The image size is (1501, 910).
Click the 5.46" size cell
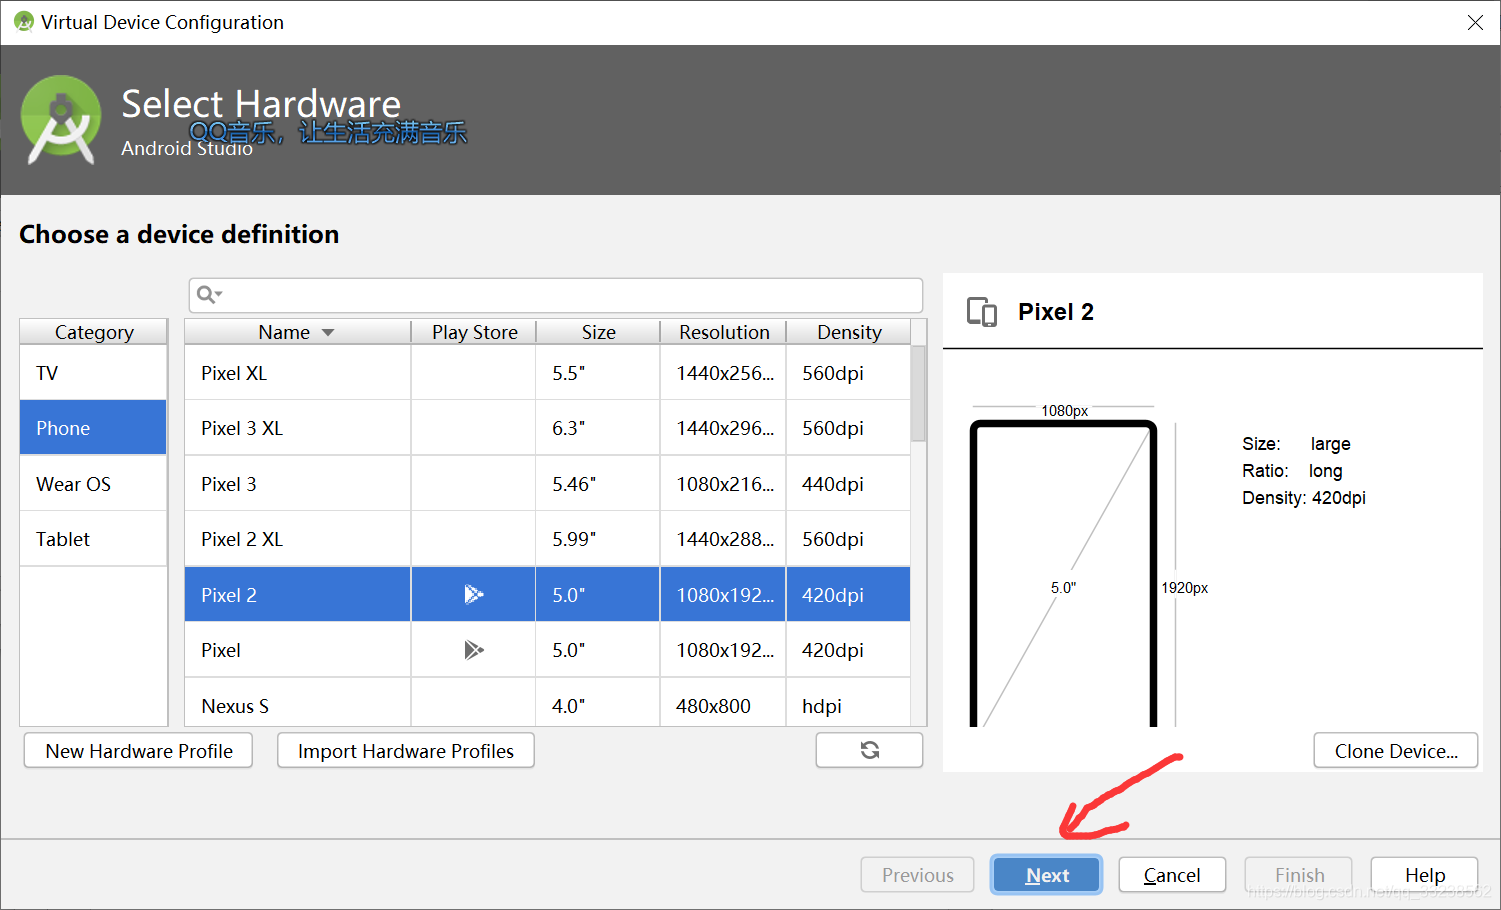pos(598,484)
